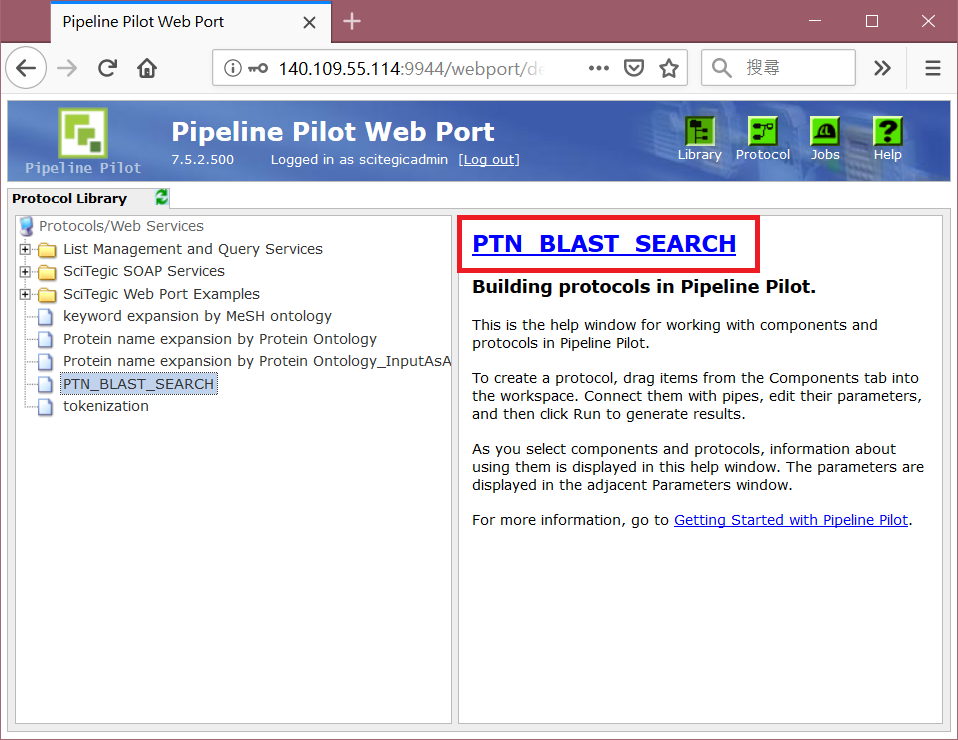Open PTN_BLAST_SEARCH heading link

point(604,243)
